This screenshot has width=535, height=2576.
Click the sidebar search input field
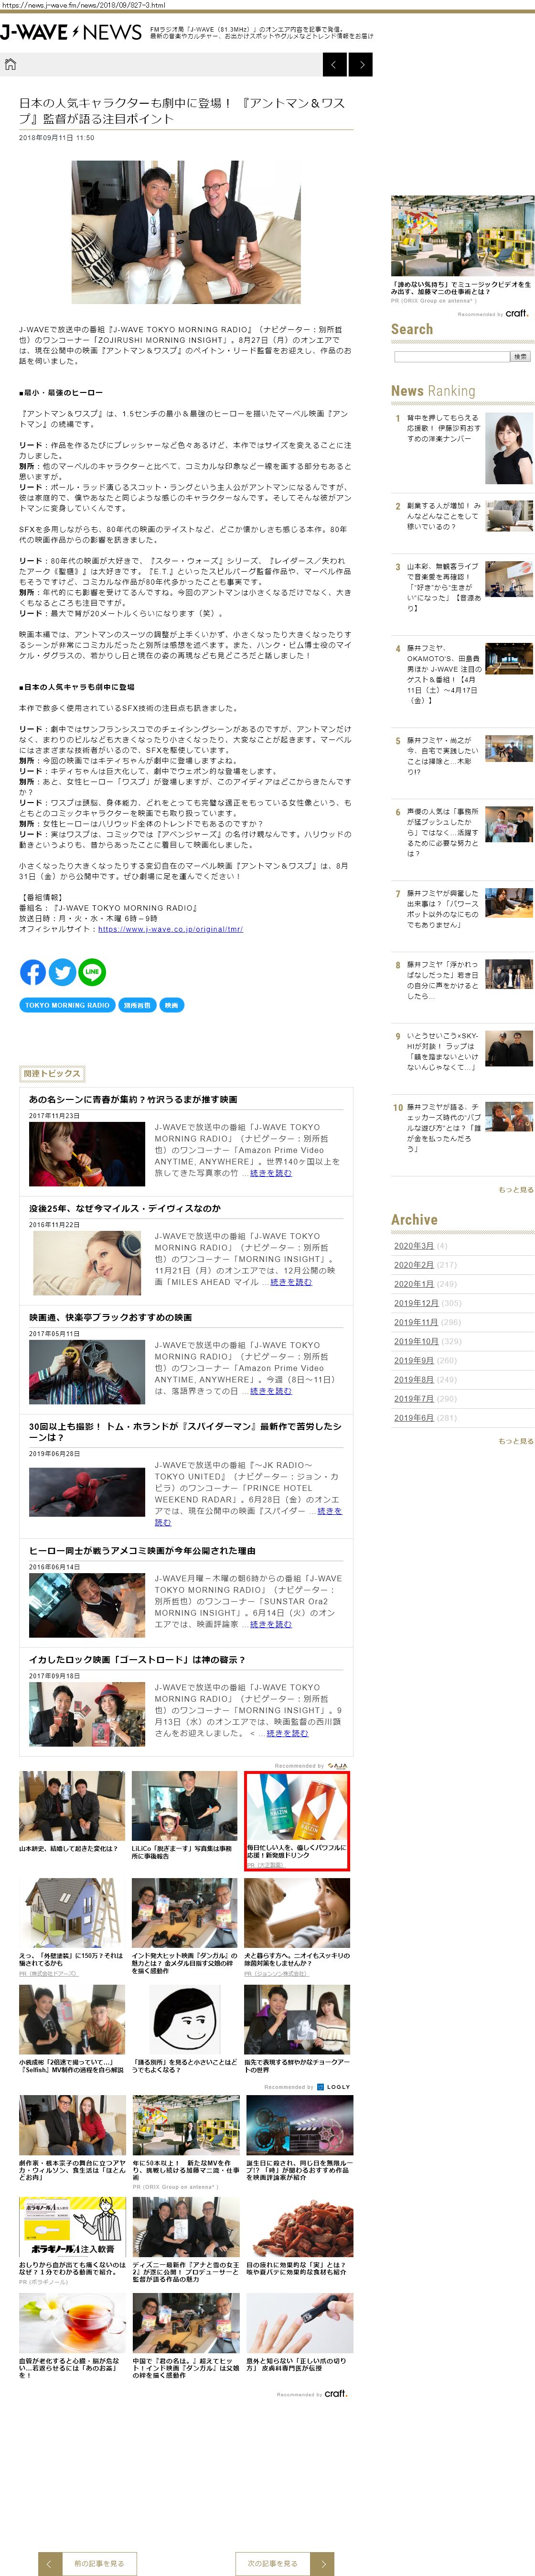pos(451,357)
